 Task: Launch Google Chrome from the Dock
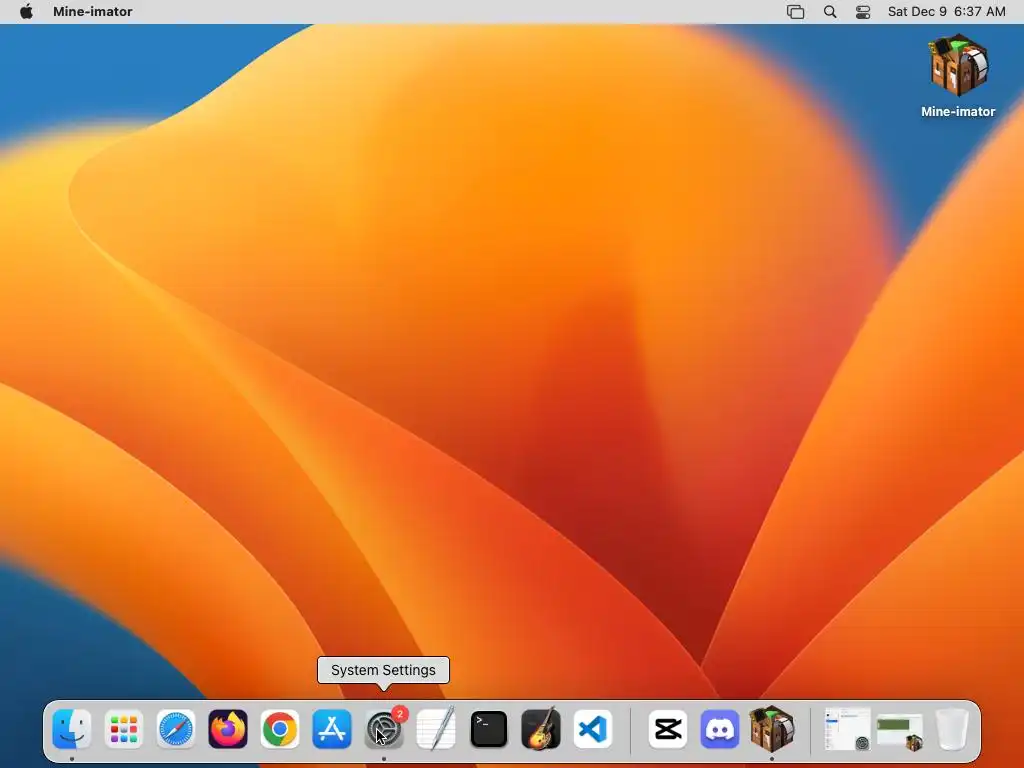[x=280, y=729]
